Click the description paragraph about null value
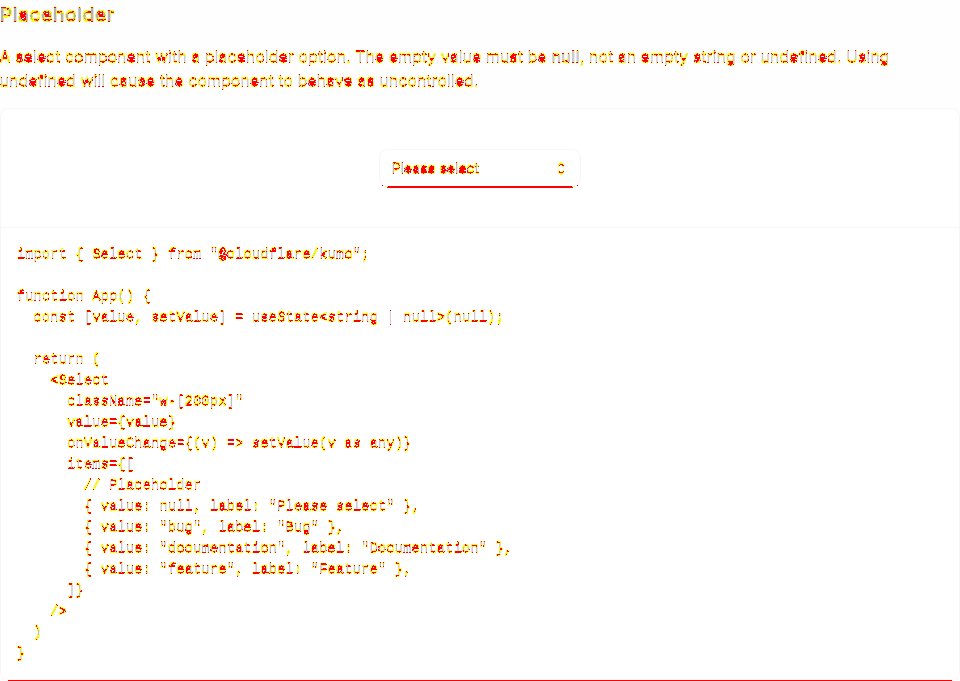 click(444, 69)
